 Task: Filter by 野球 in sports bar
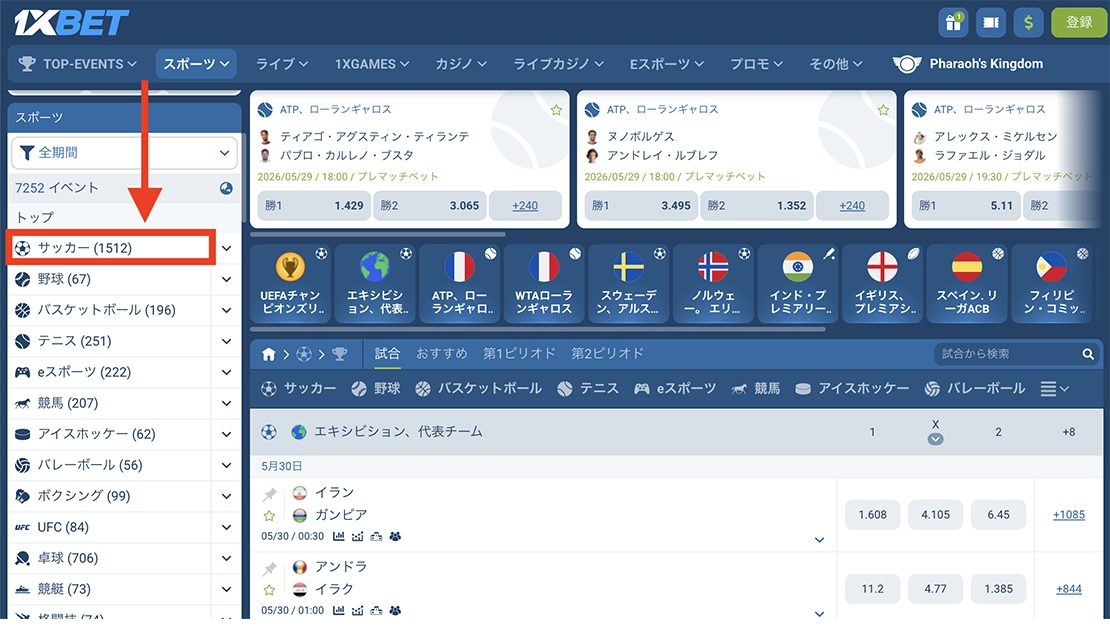[376, 388]
